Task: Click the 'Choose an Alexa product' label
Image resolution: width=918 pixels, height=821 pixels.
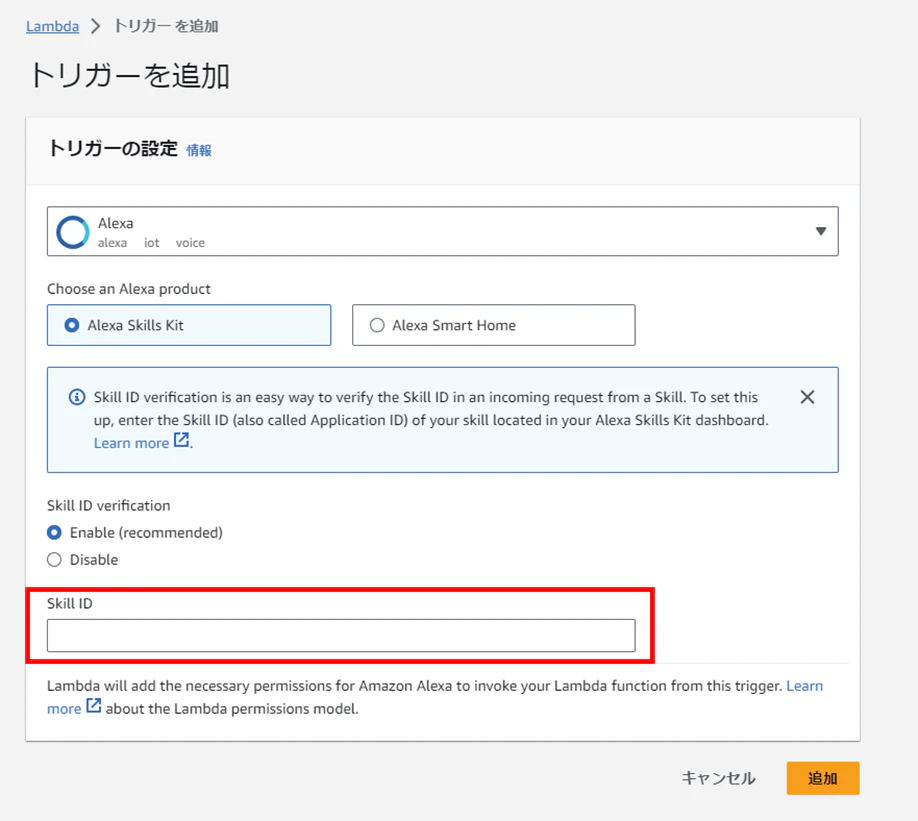Action: 129,289
